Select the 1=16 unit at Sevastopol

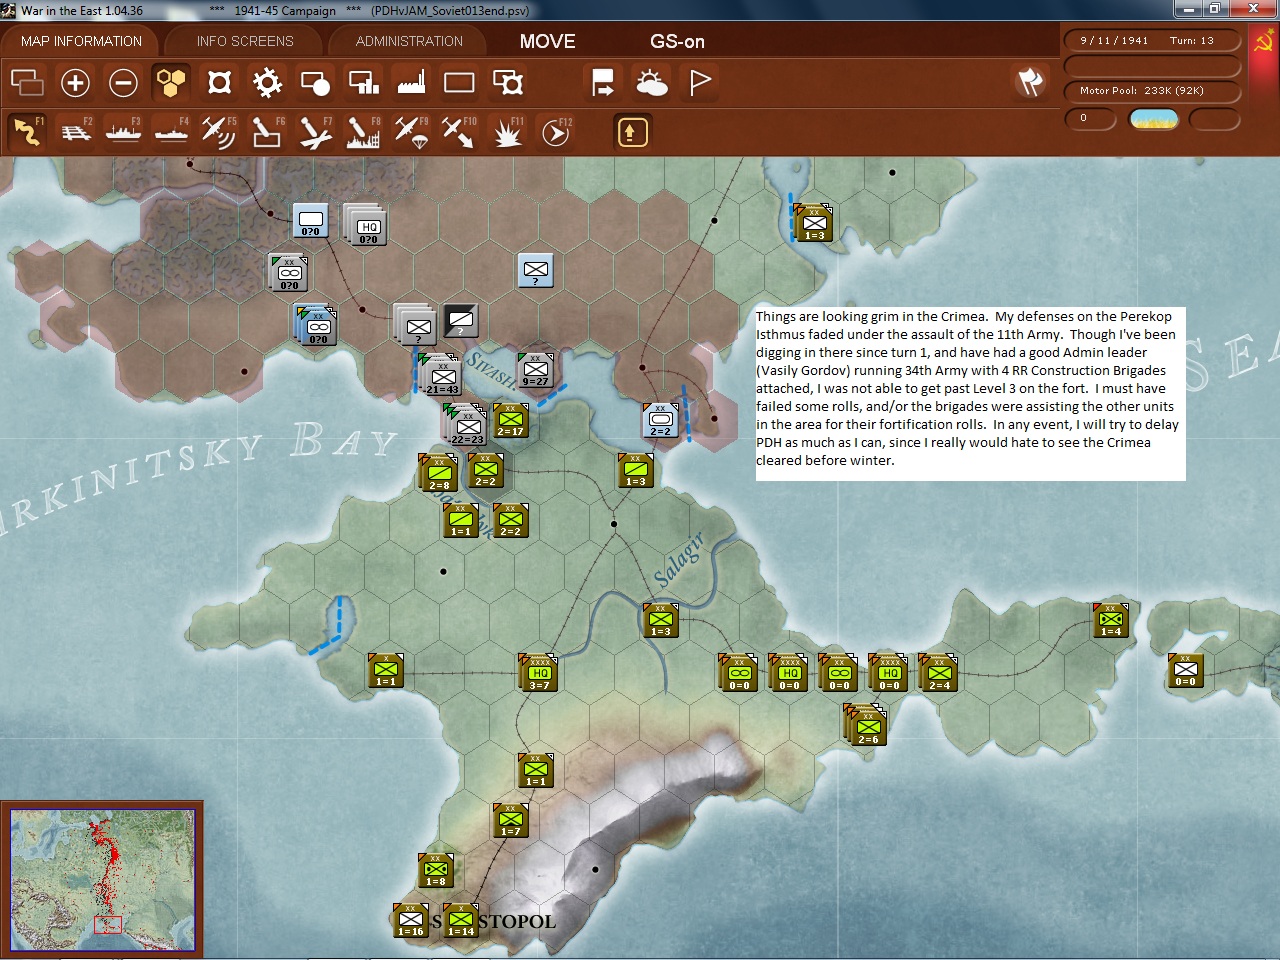411,921
